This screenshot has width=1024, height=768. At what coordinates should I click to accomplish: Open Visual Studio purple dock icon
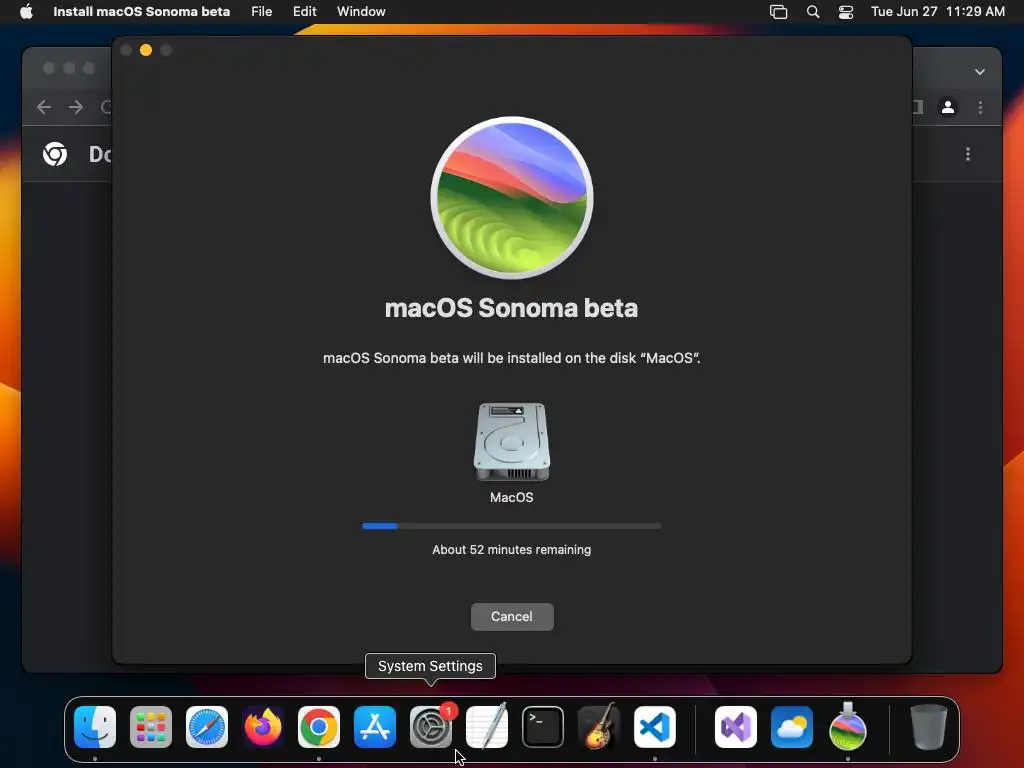click(736, 727)
